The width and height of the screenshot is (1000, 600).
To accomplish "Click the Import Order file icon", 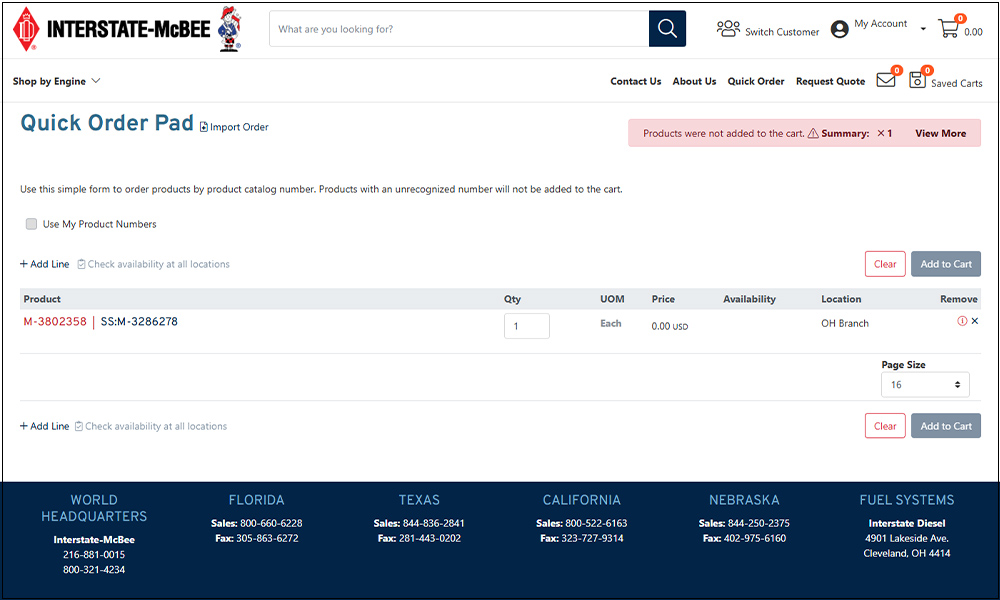I will tap(204, 127).
